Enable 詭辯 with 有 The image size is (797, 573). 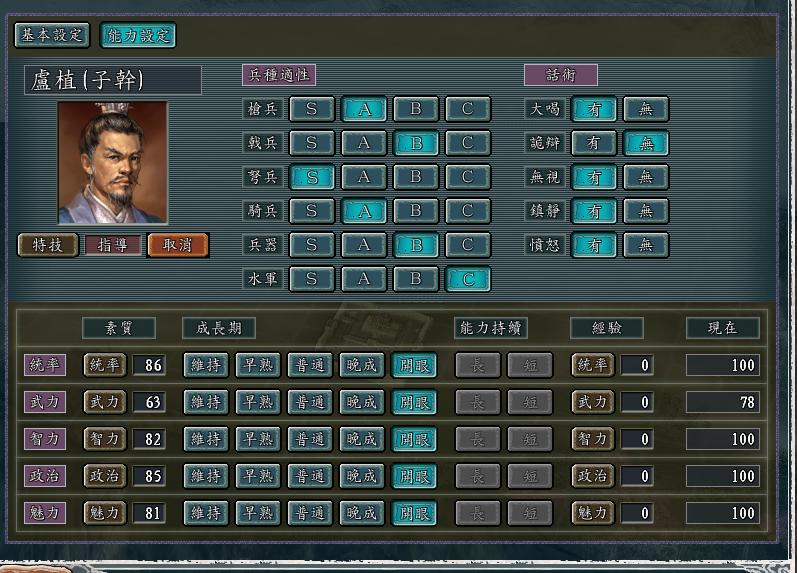coord(594,143)
